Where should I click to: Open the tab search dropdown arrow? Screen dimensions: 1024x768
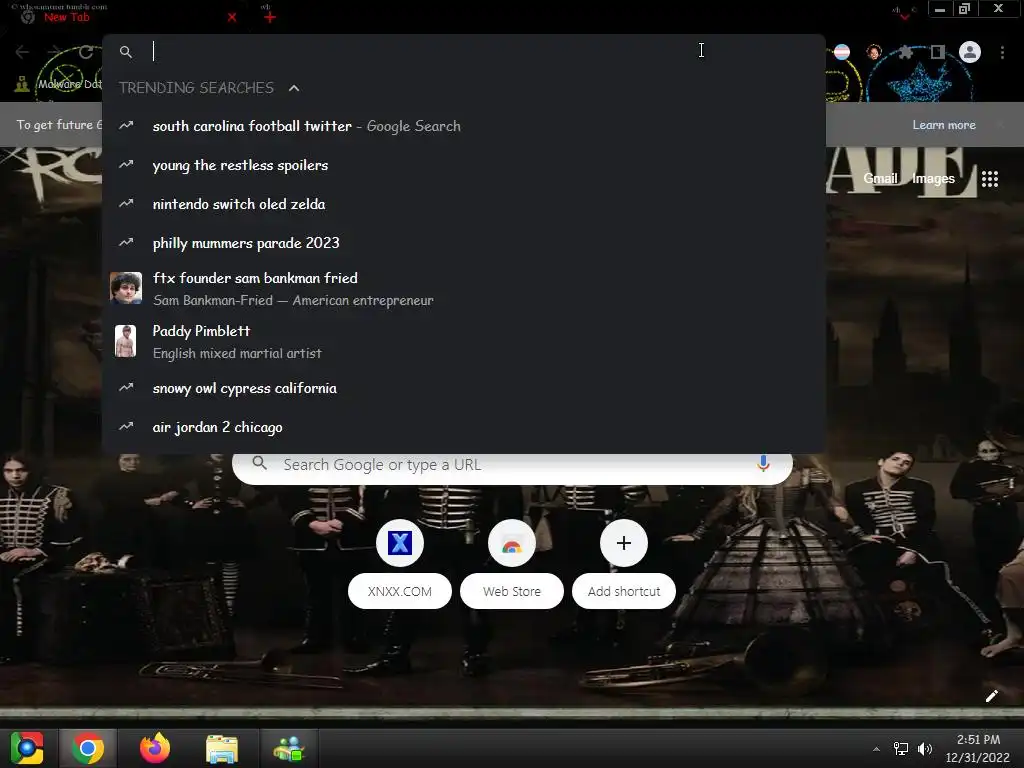[x=904, y=16]
